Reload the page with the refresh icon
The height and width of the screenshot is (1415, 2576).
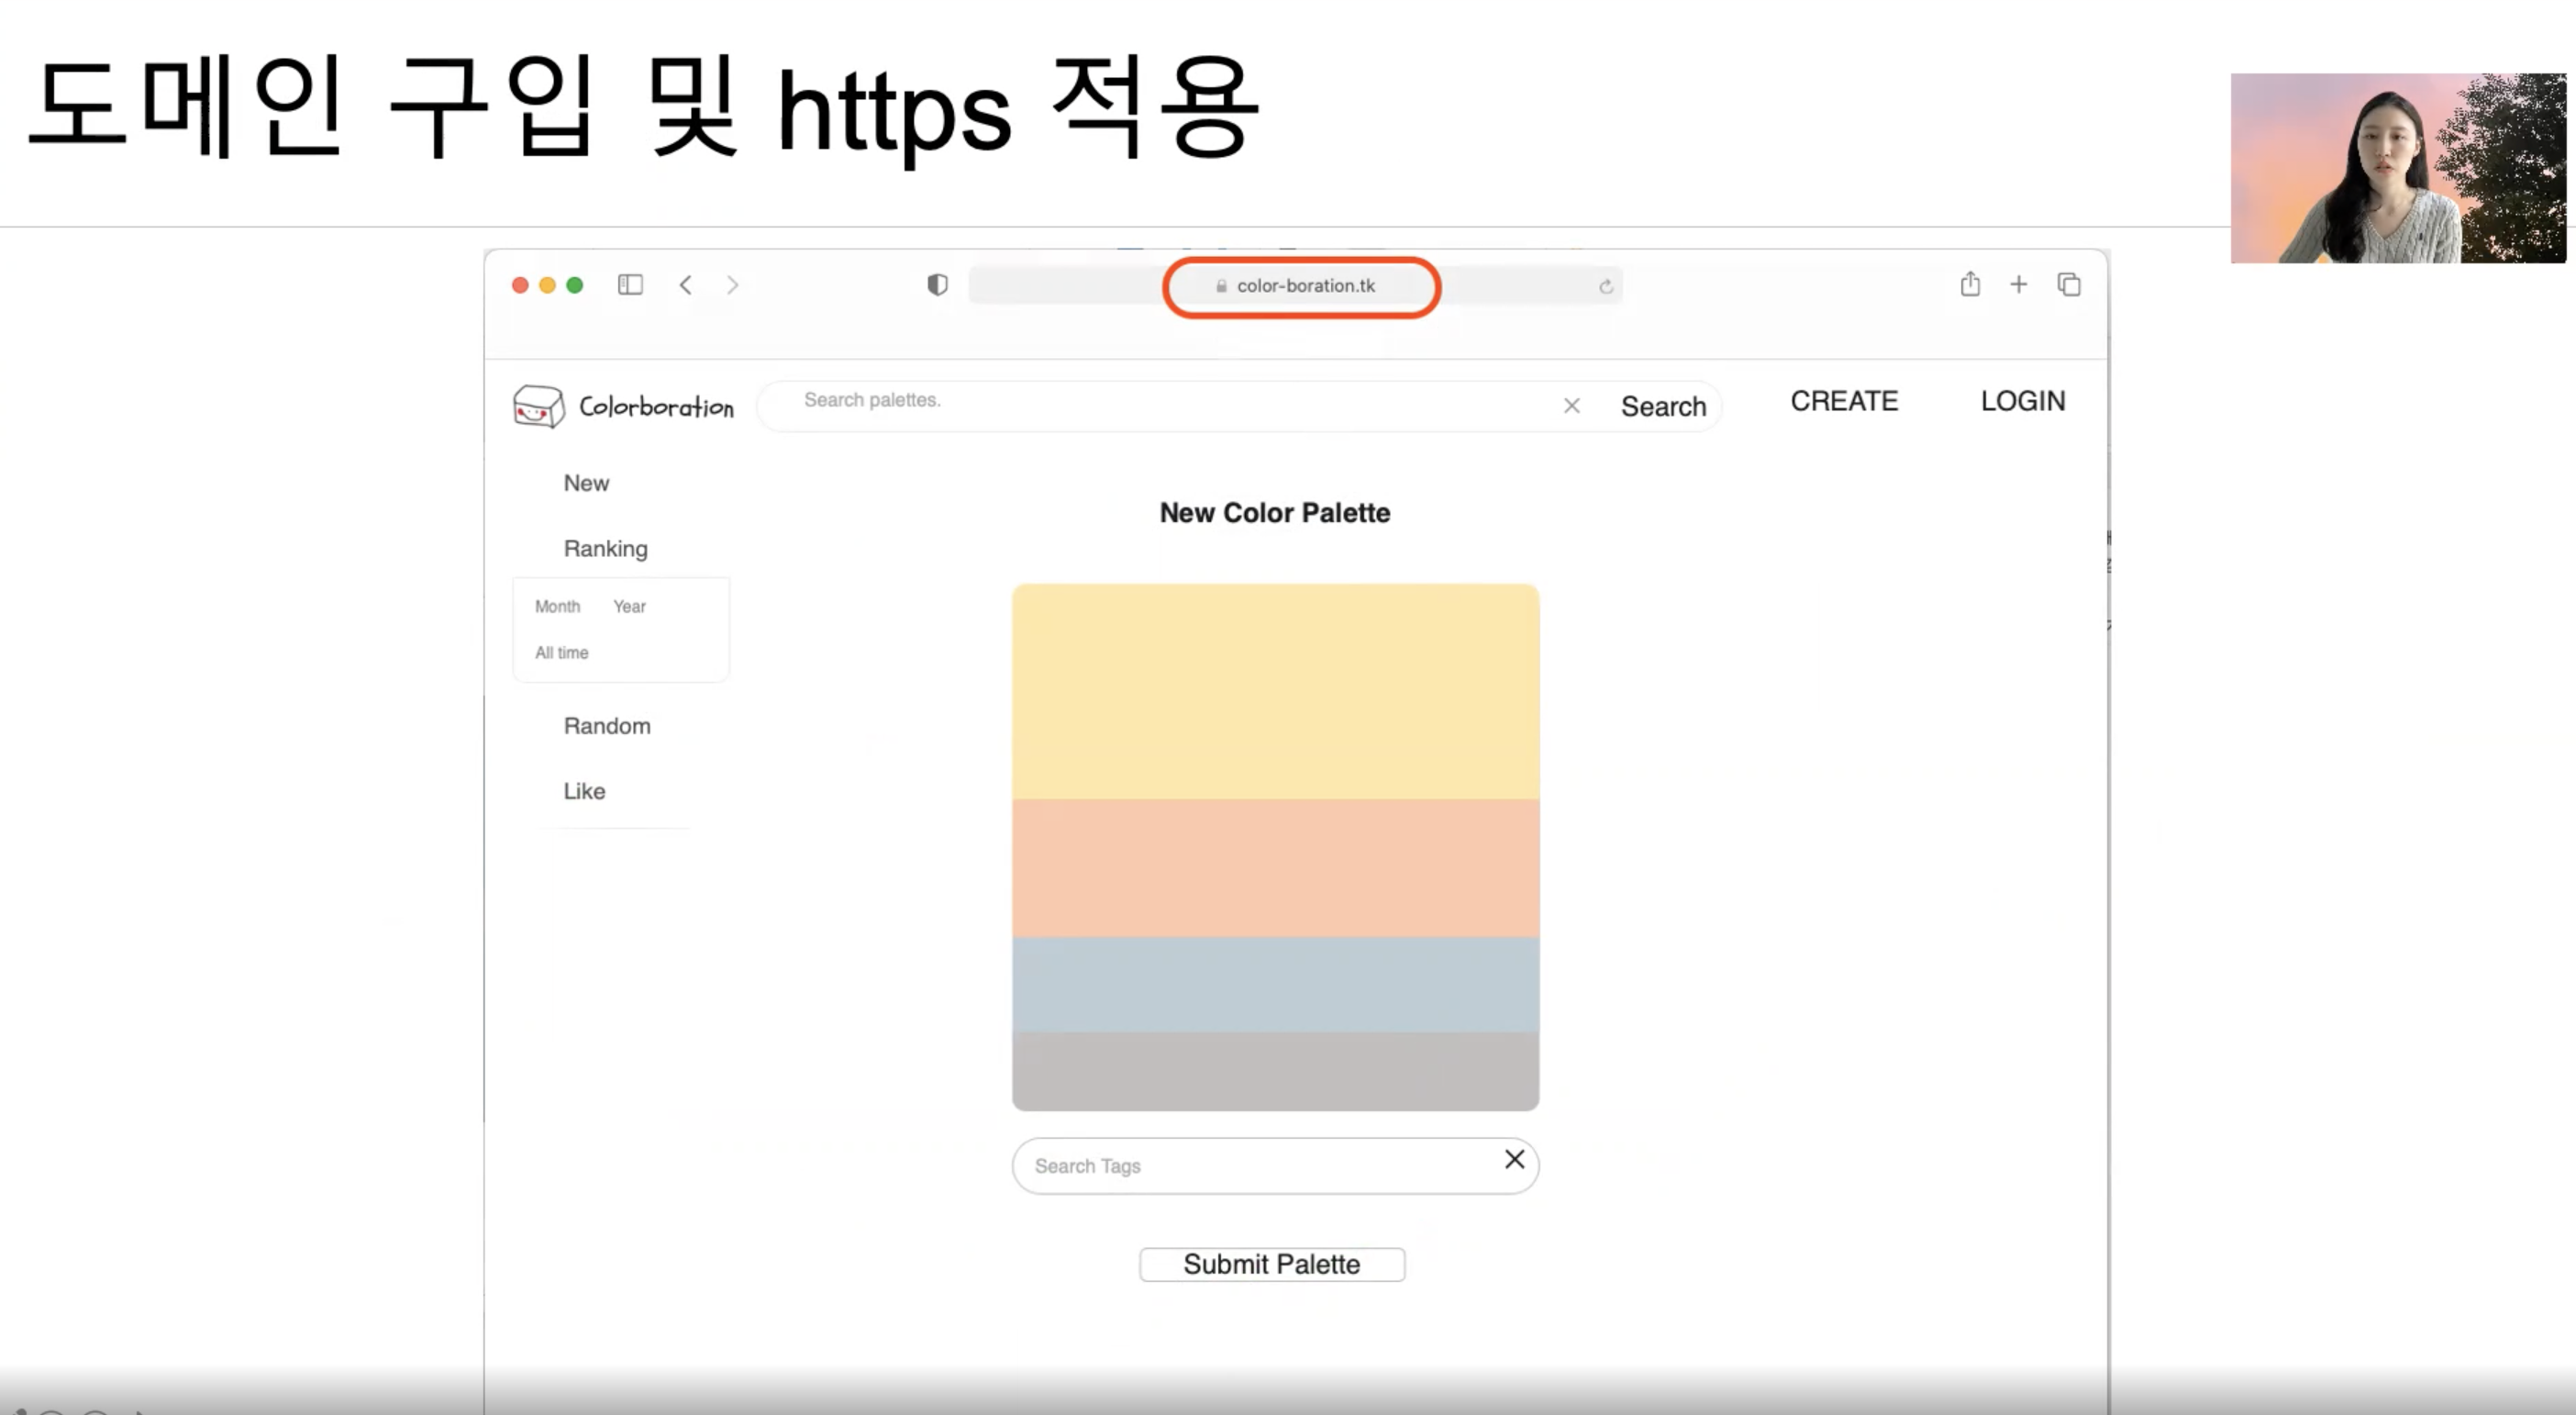(x=1606, y=287)
